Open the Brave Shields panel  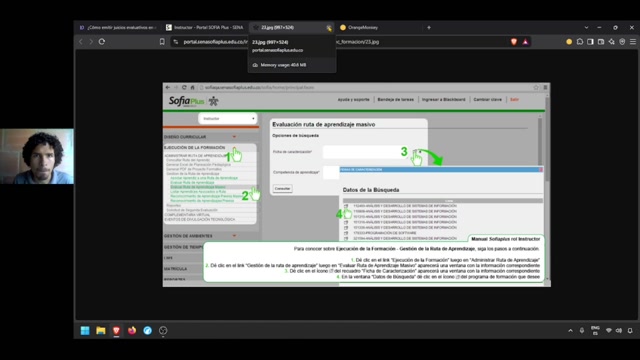[x=514, y=42]
